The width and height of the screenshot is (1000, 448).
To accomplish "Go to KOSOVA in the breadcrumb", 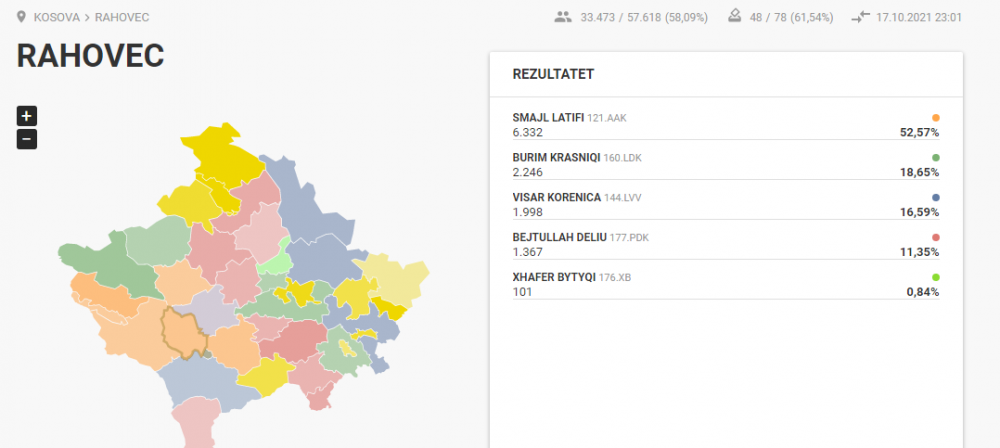I will [x=56, y=18].
